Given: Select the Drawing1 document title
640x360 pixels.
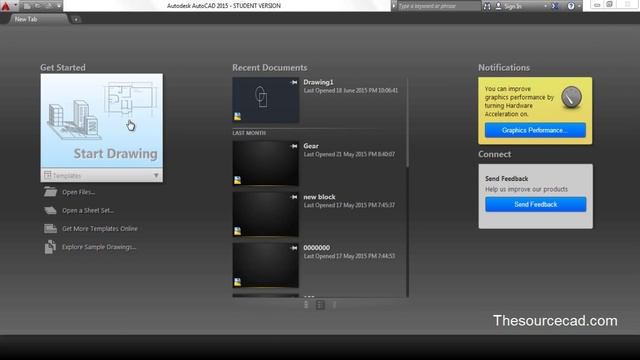Looking at the screenshot, I should point(318,82).
